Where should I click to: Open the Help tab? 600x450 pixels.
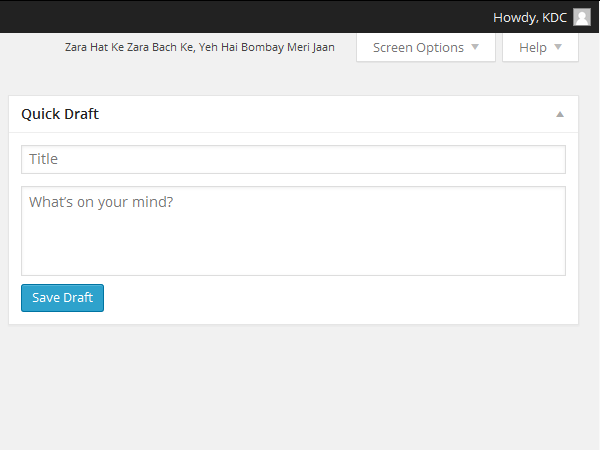pos(533,47)
